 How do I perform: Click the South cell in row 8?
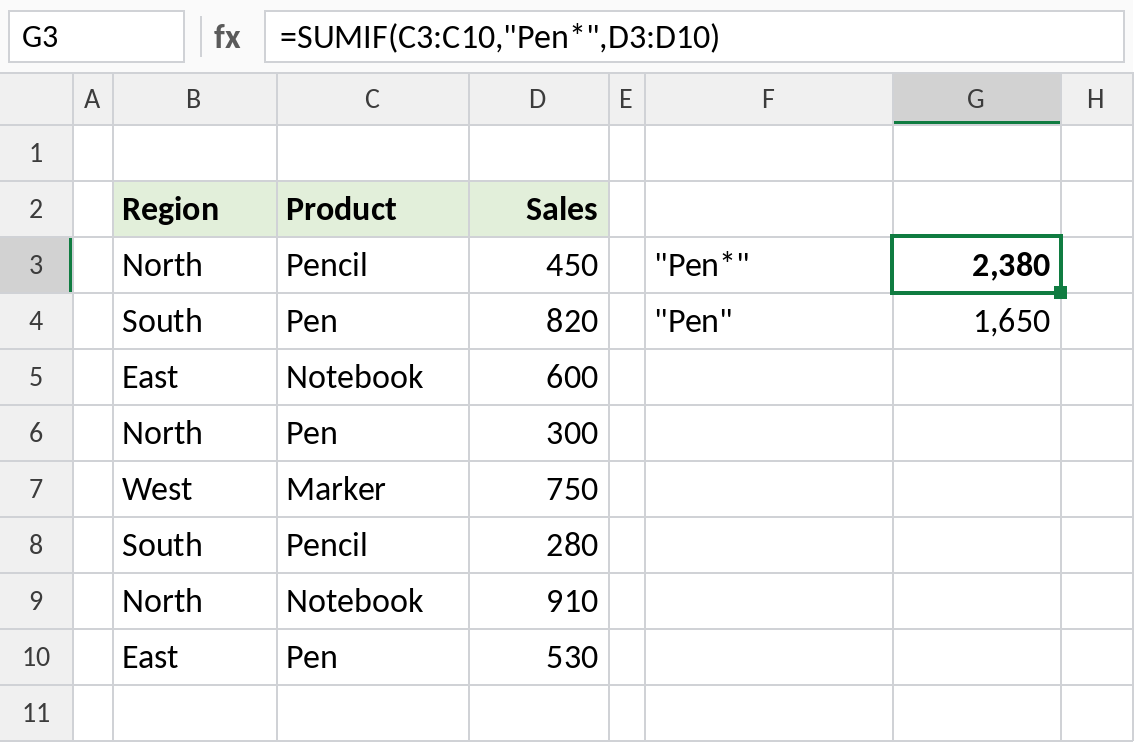click(195, 545)
